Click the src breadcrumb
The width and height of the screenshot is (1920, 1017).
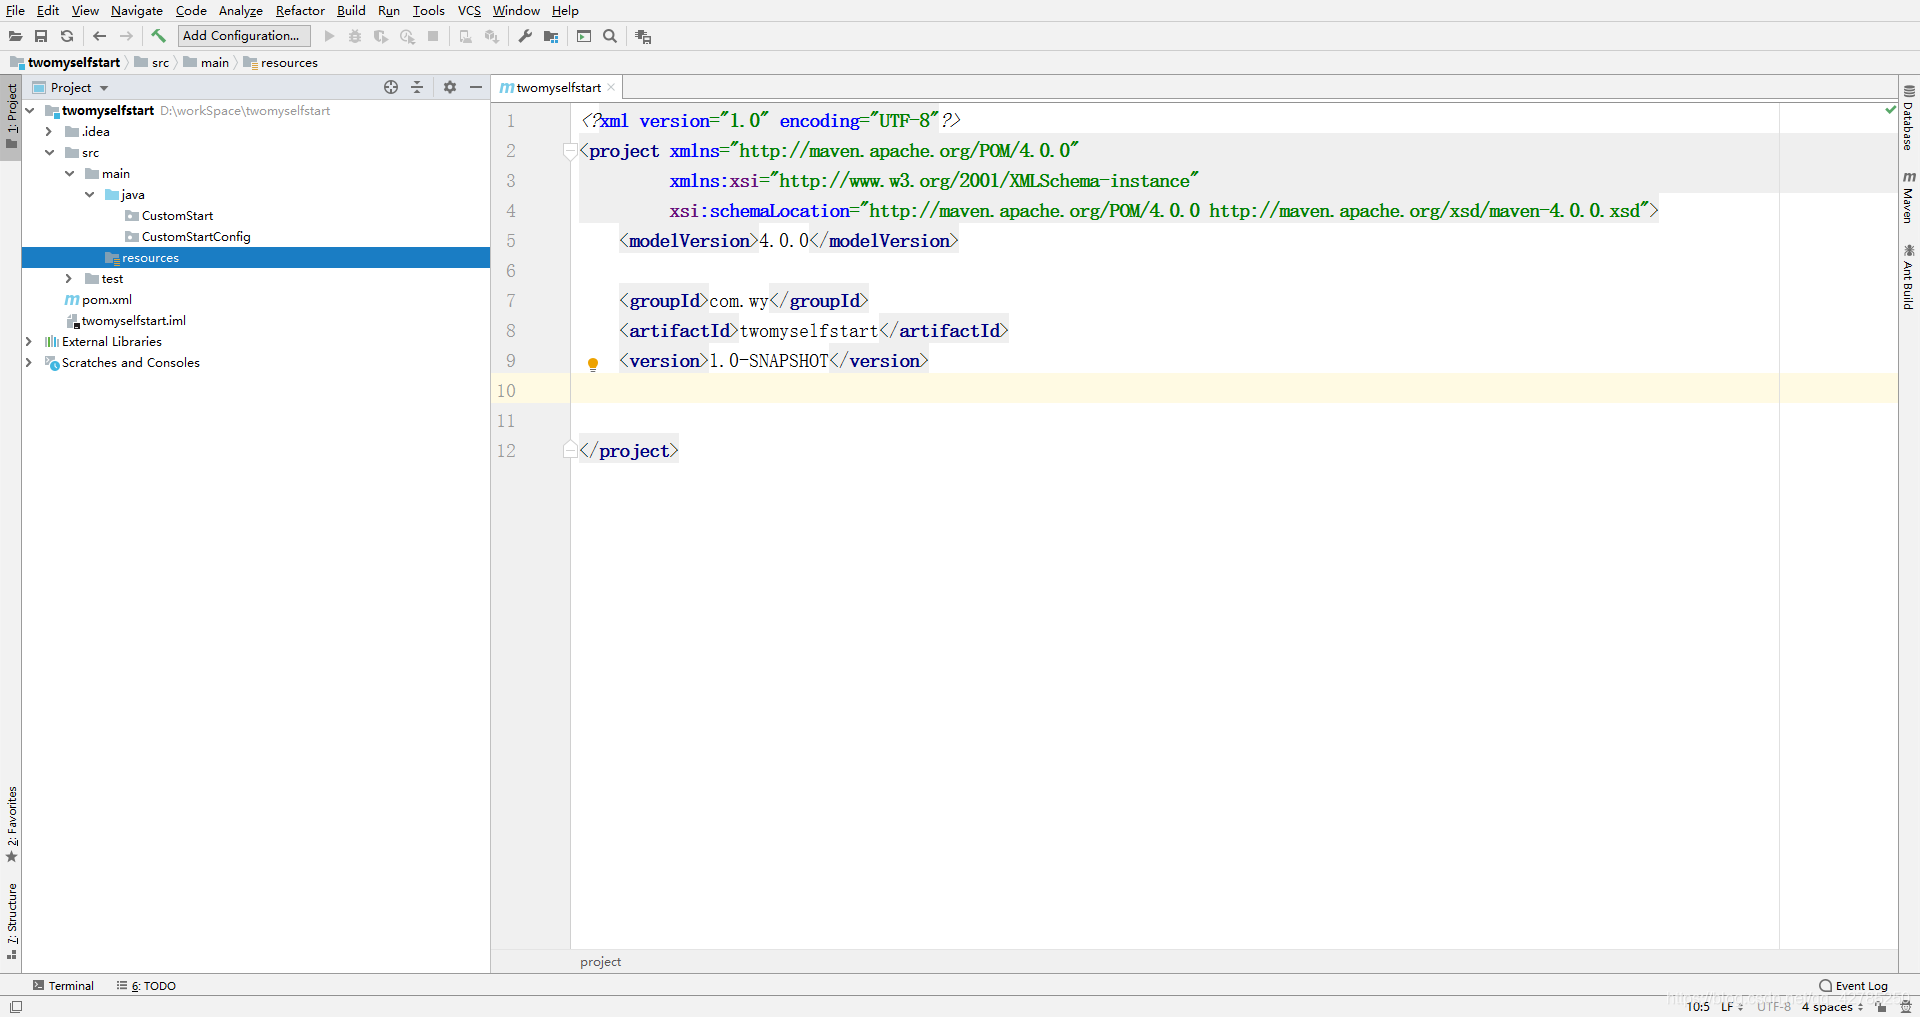[x=153, y=62]
